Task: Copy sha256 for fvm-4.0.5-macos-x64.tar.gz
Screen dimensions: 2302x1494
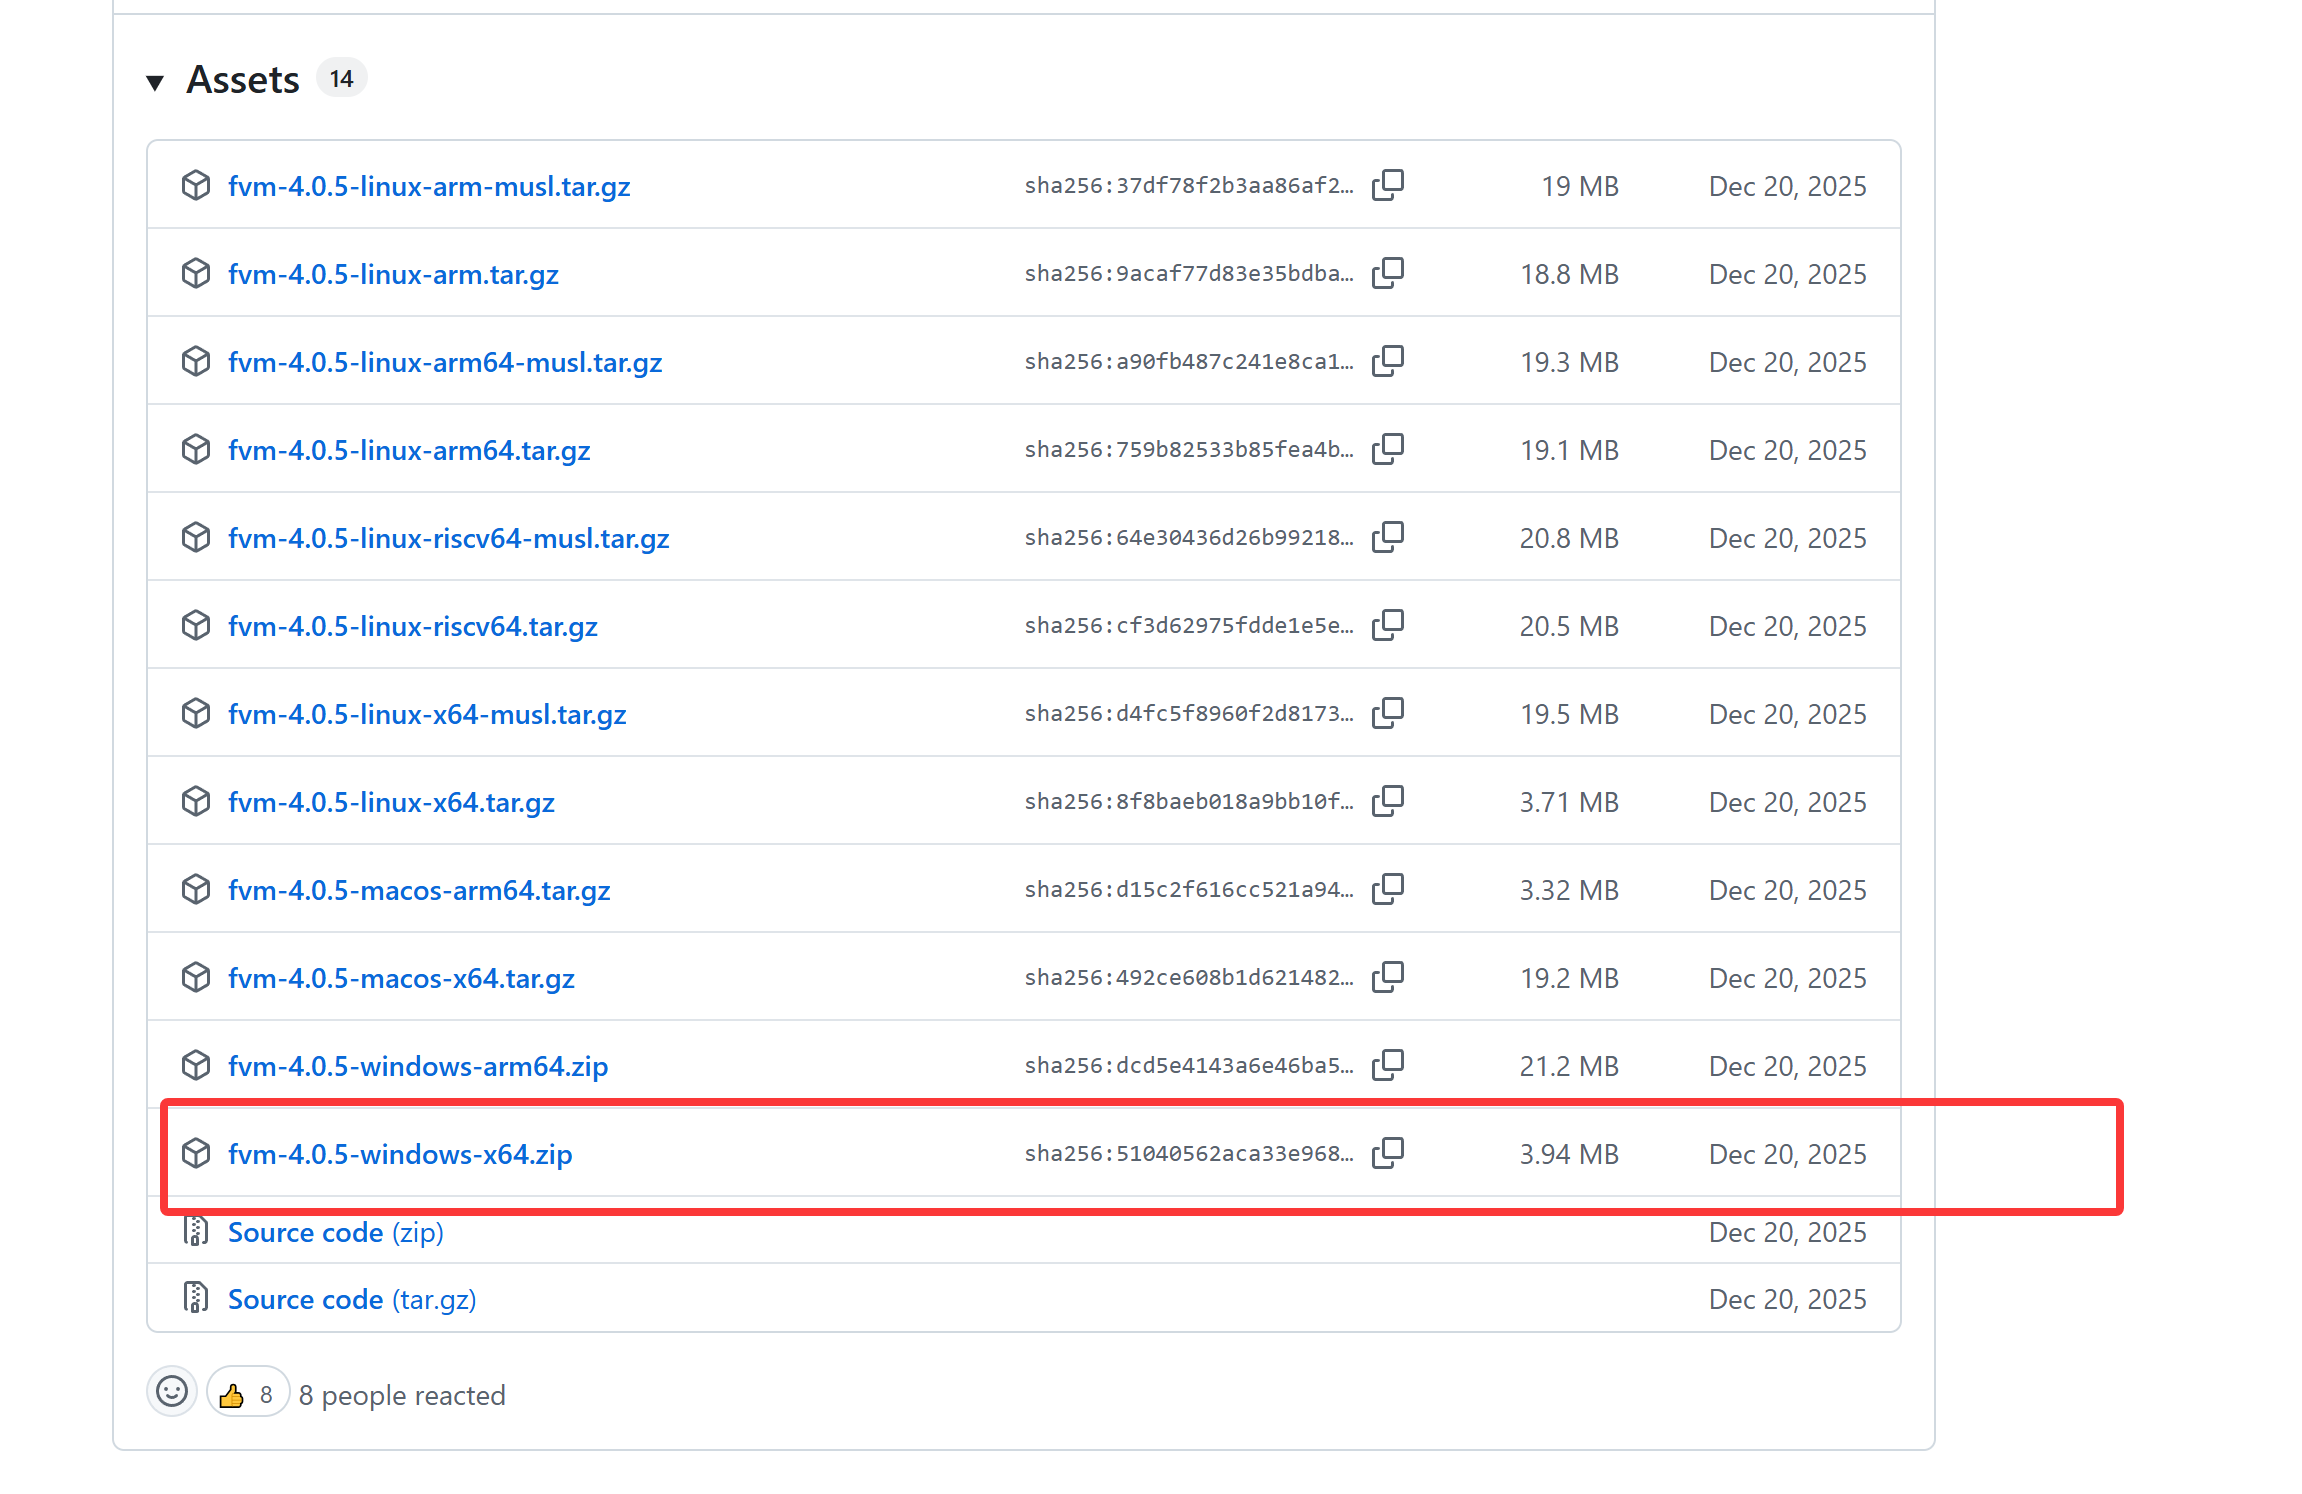Action: (x=1388, y=977)
